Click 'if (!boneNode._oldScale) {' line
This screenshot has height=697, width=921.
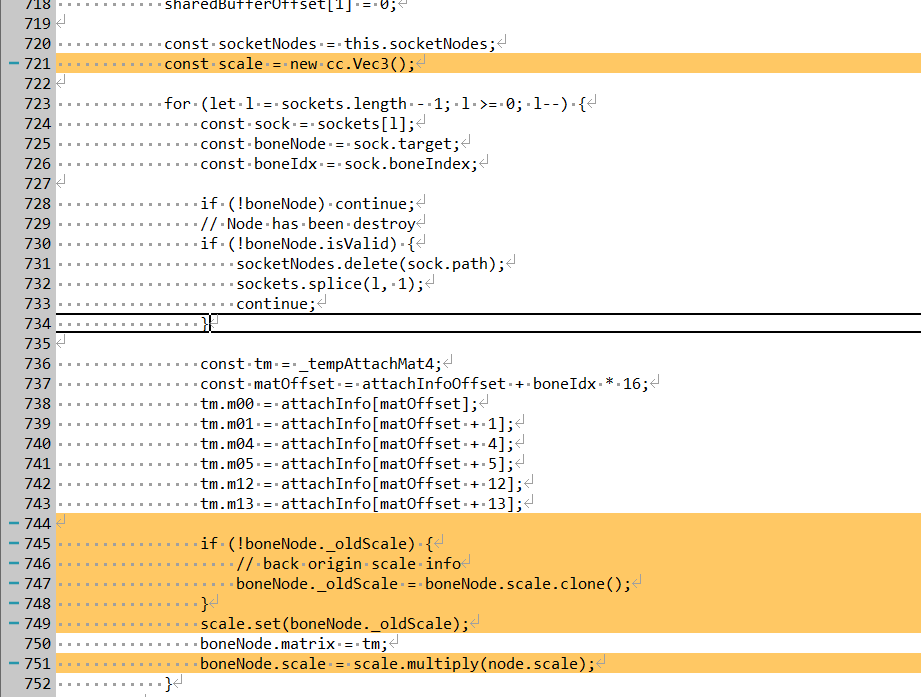click(x=316, y=544)
